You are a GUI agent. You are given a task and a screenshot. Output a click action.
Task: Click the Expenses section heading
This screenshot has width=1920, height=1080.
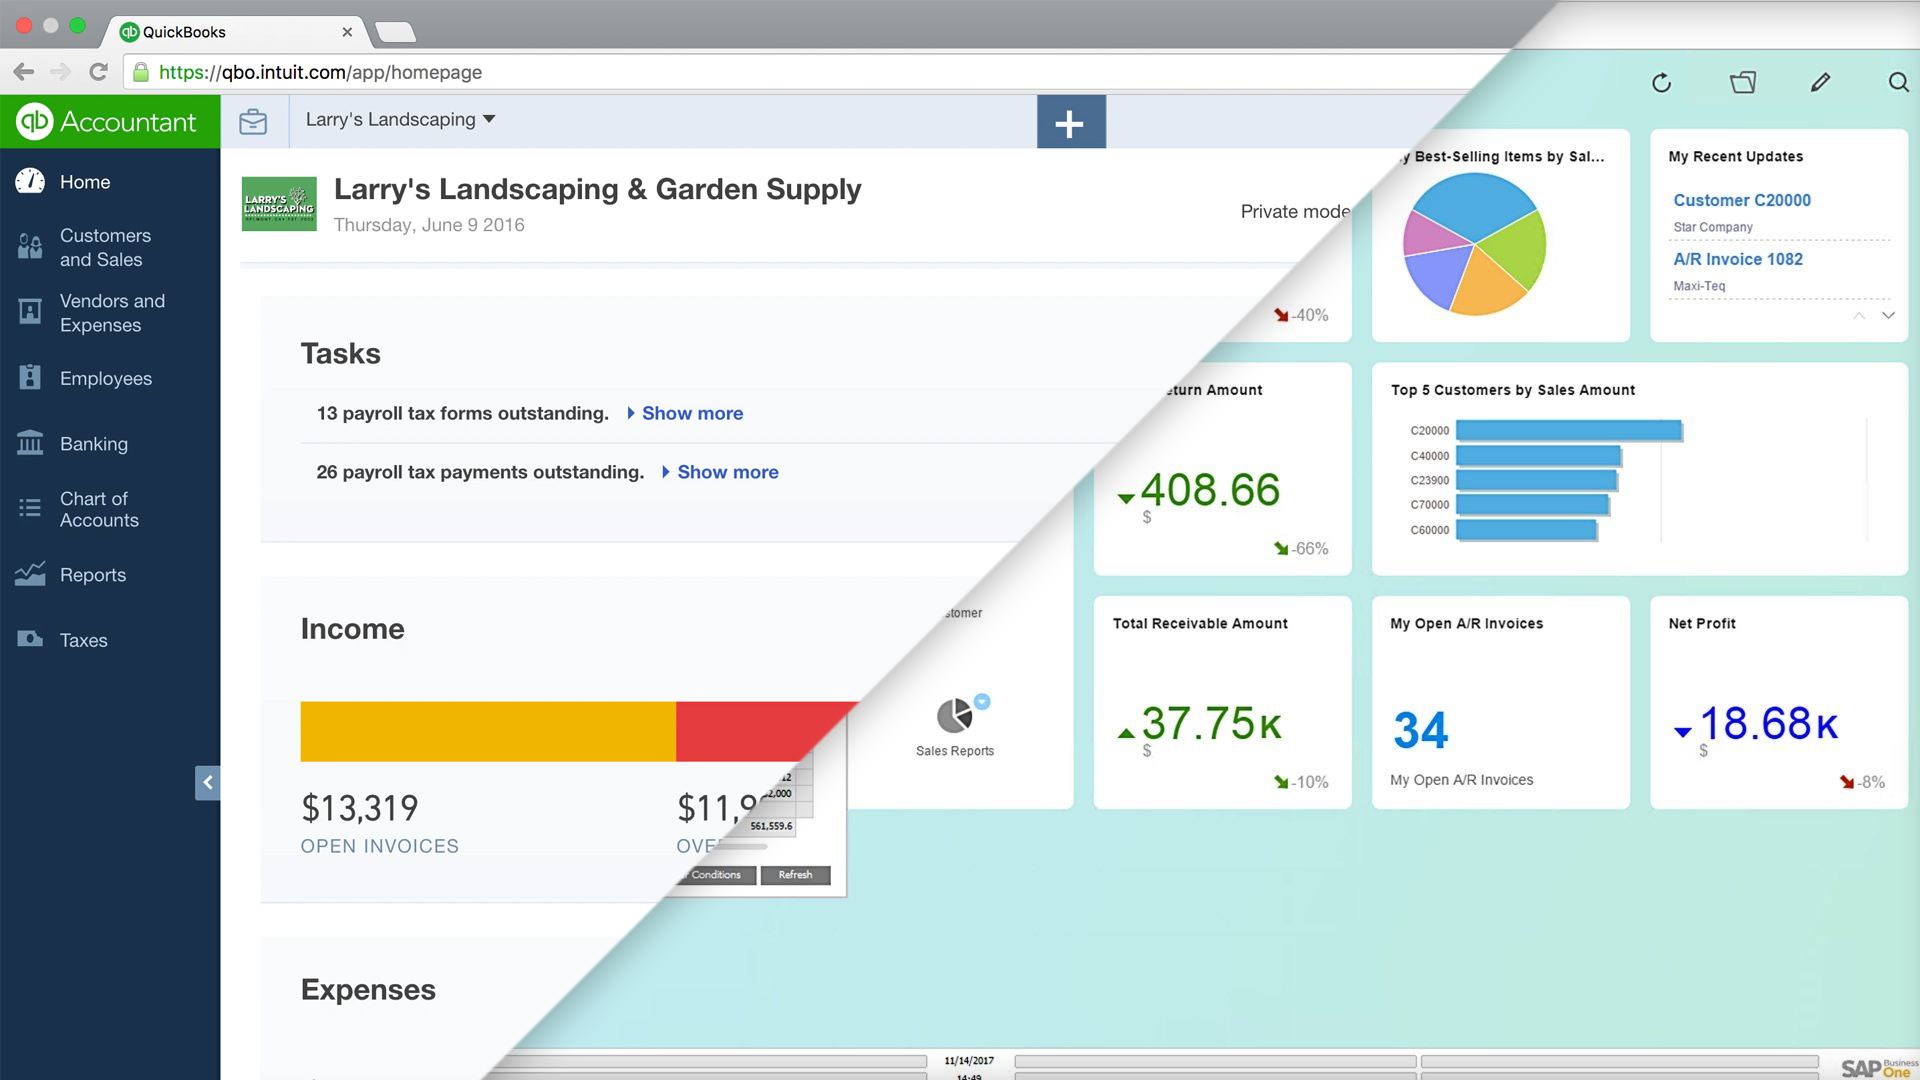(x=368, y=990)
